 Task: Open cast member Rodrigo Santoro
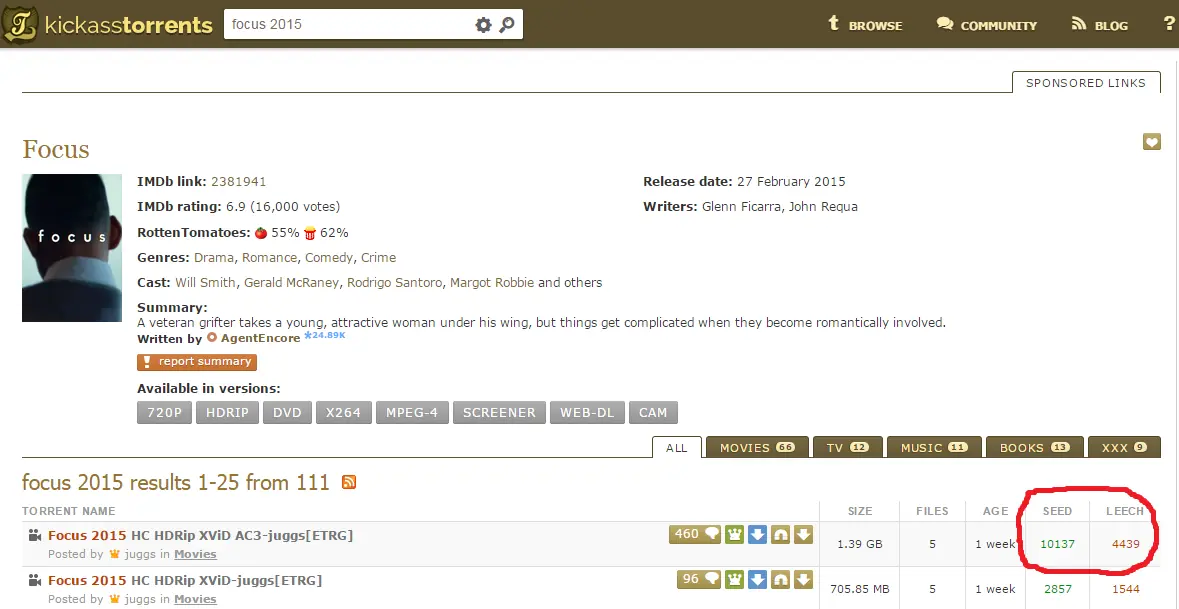(395, 283)
